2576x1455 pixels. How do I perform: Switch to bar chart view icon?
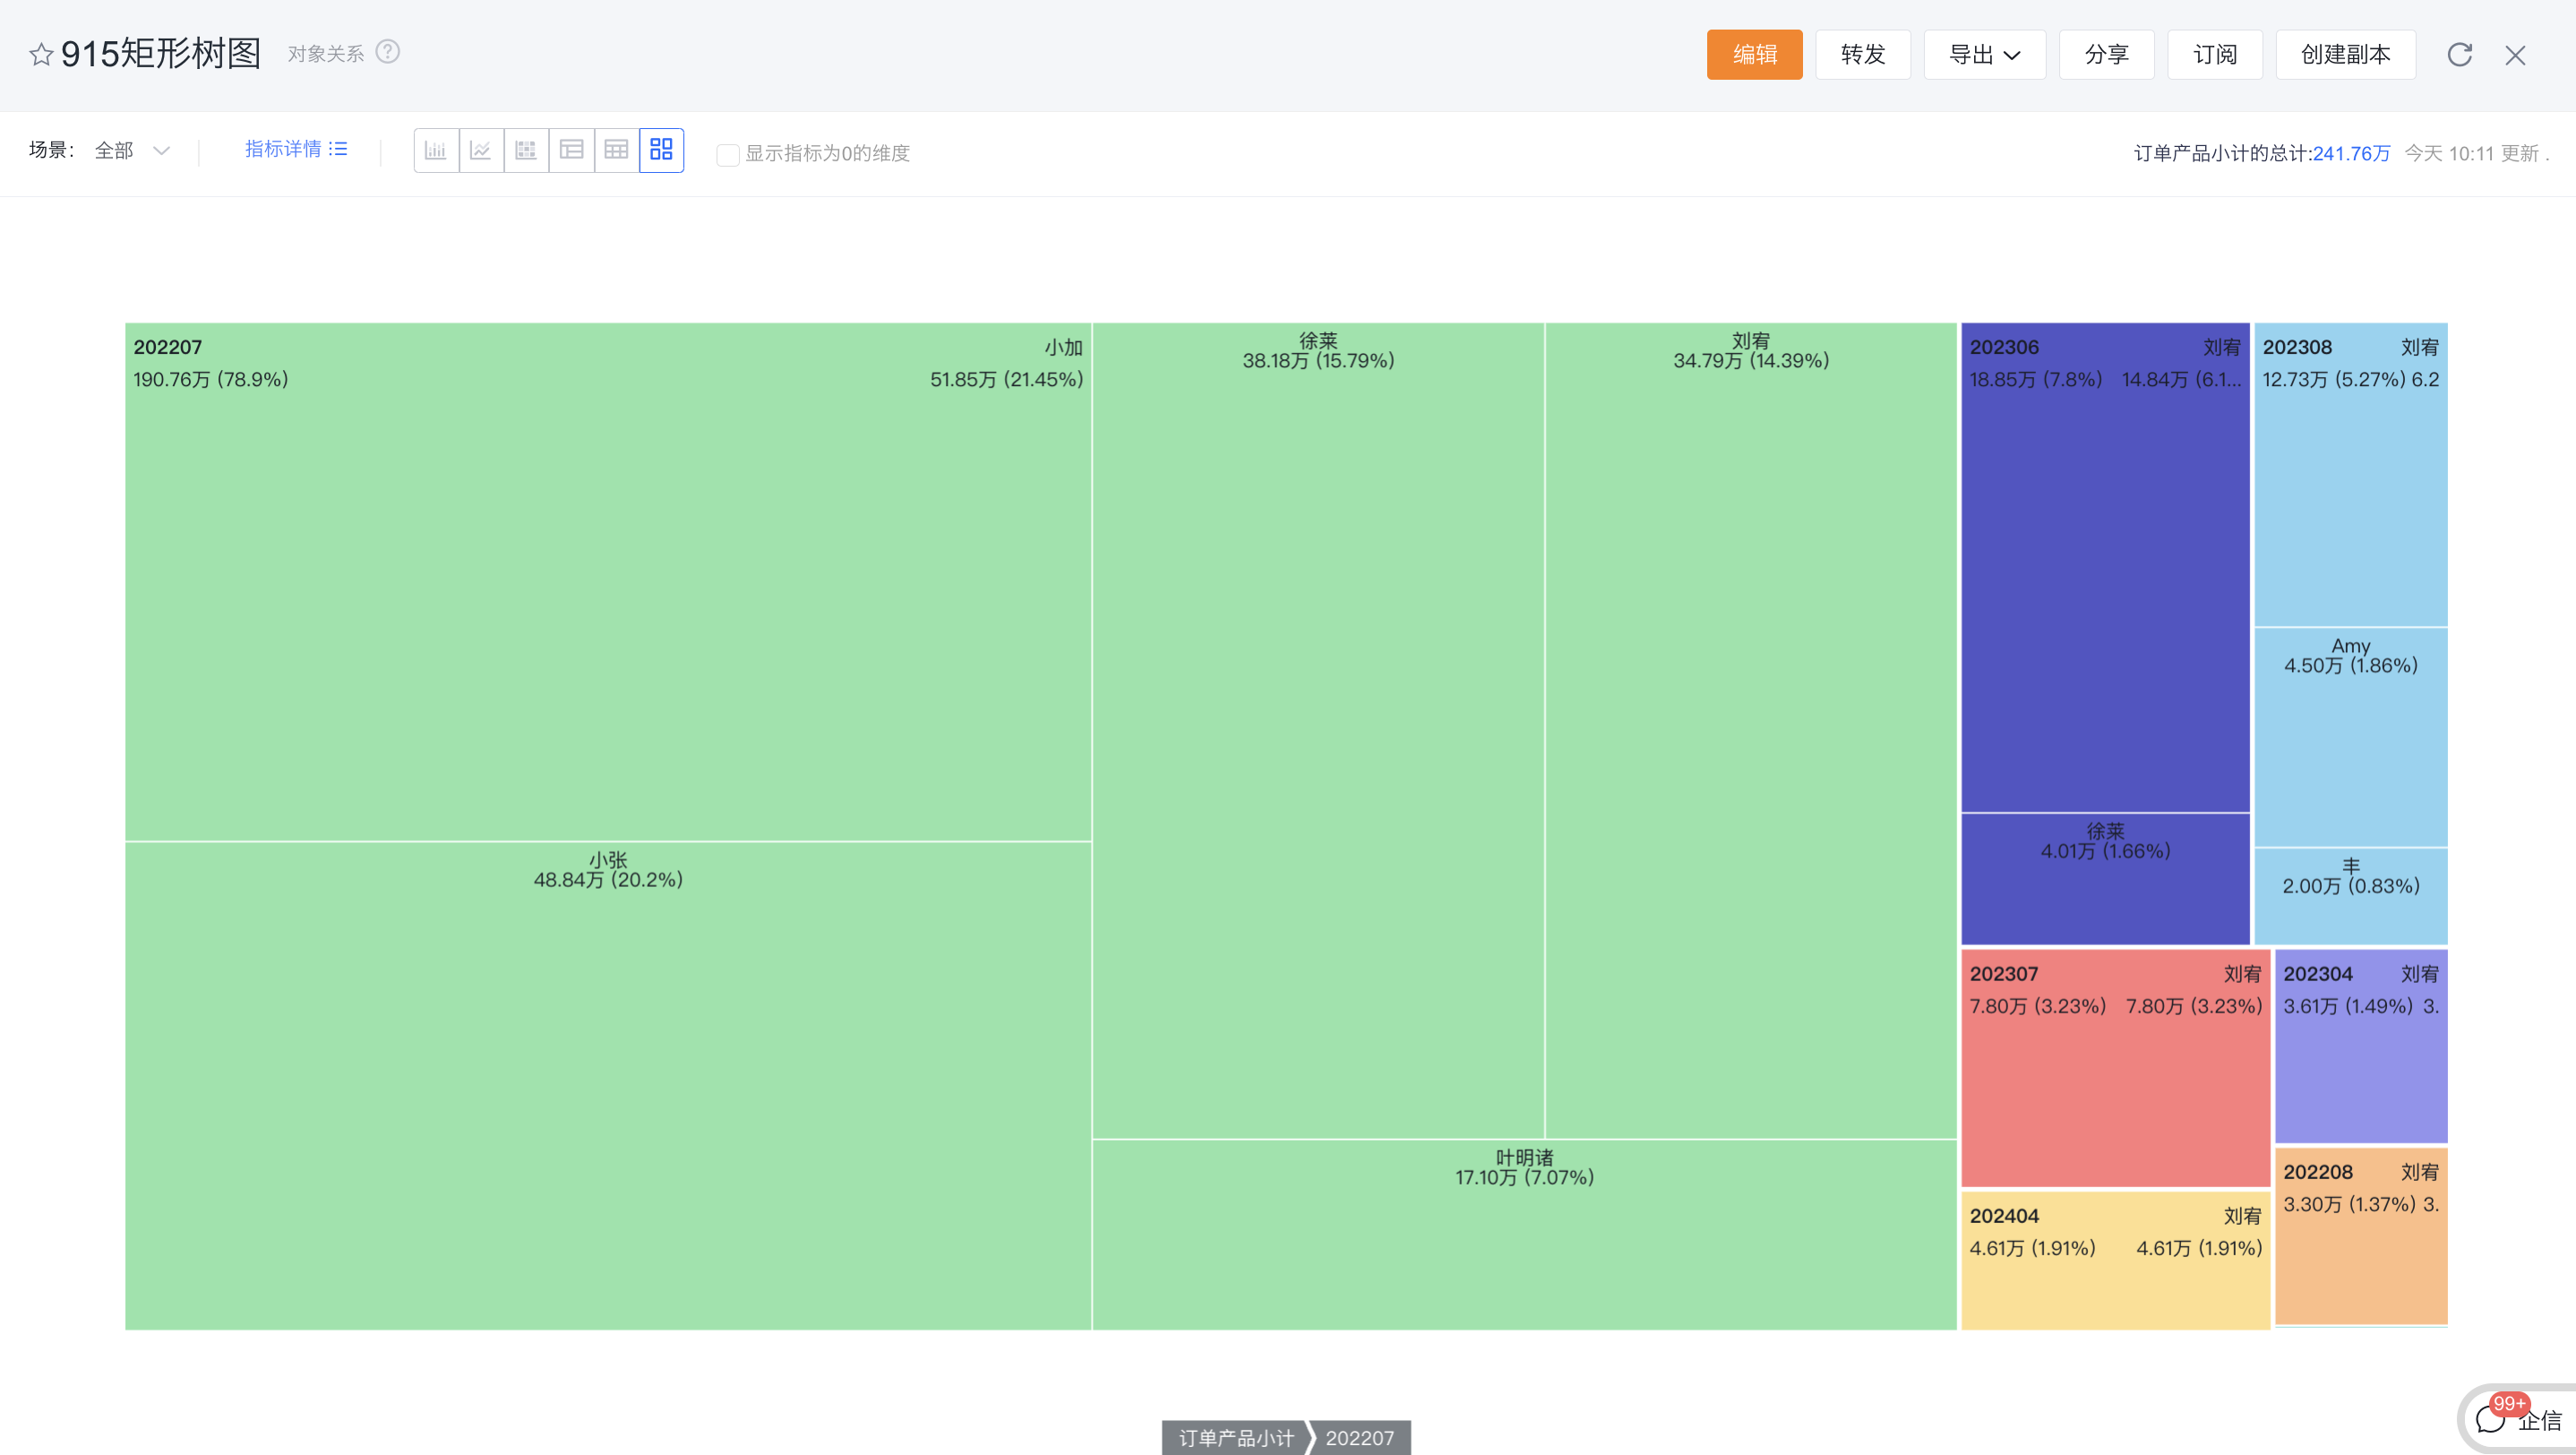click(436, 150)
